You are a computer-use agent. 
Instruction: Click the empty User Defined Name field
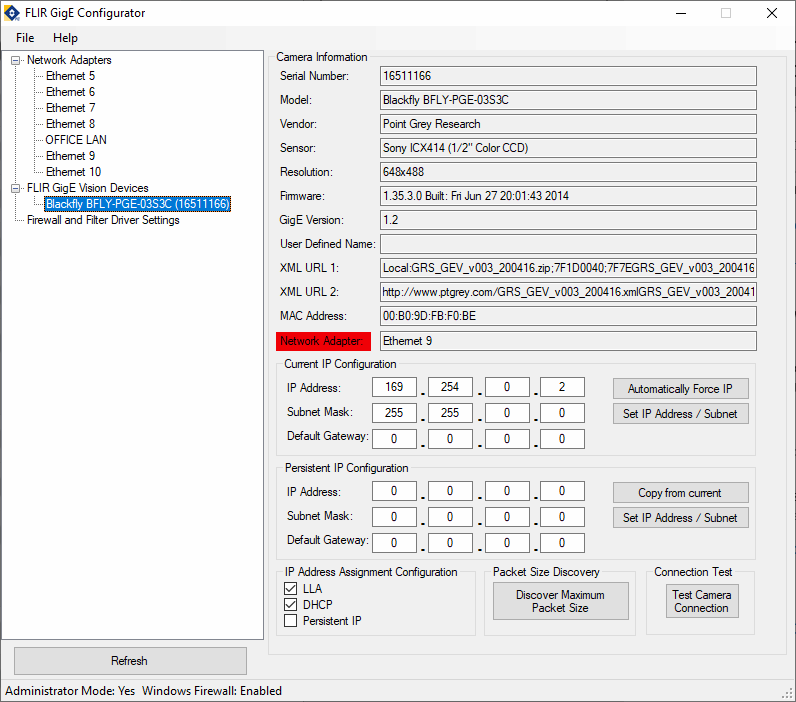pyautogui.click(x=568, y=244)
